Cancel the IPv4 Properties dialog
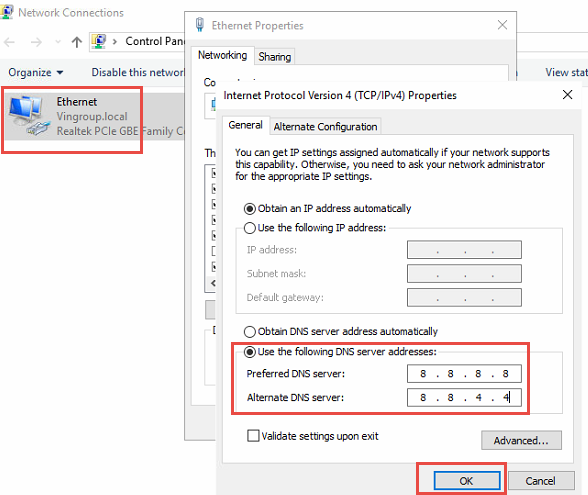 coord(540,480)
